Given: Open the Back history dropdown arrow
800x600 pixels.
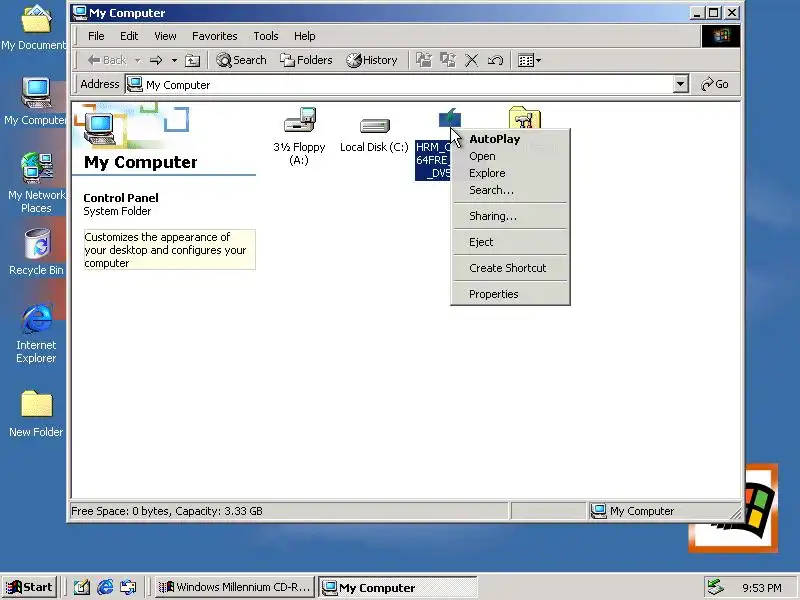Looking at the screenshot, I should click(x=137, y=60).
